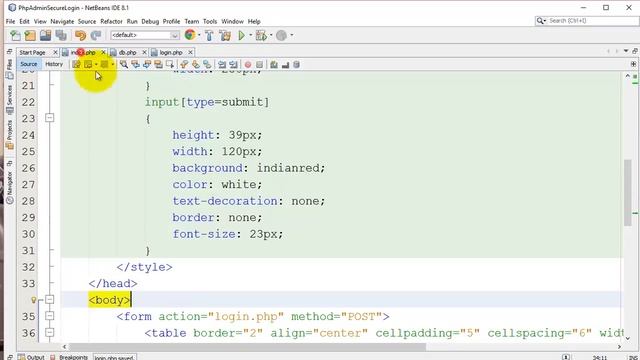Viewport: 640px width, 360px height.
Task: Switch to the db.php tab
Action: (127, 53)
